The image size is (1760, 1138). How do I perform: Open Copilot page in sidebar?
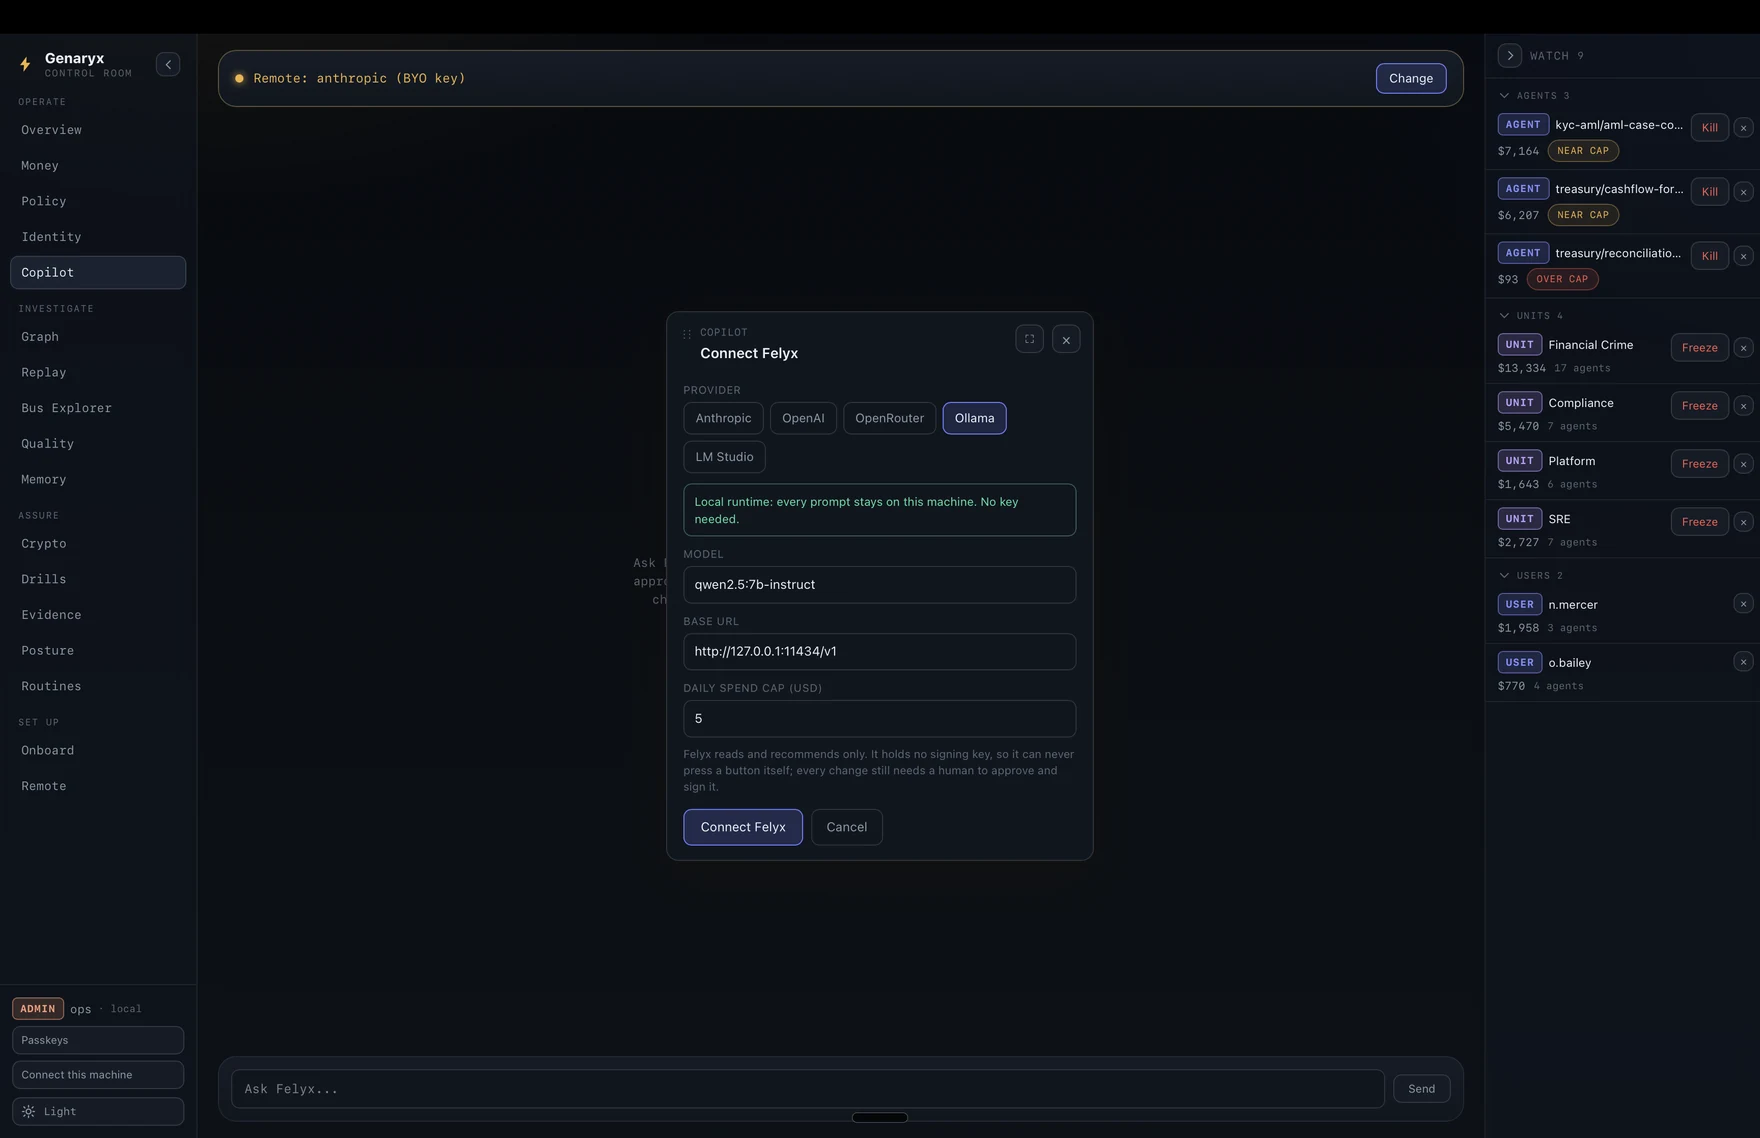(98, 273)
